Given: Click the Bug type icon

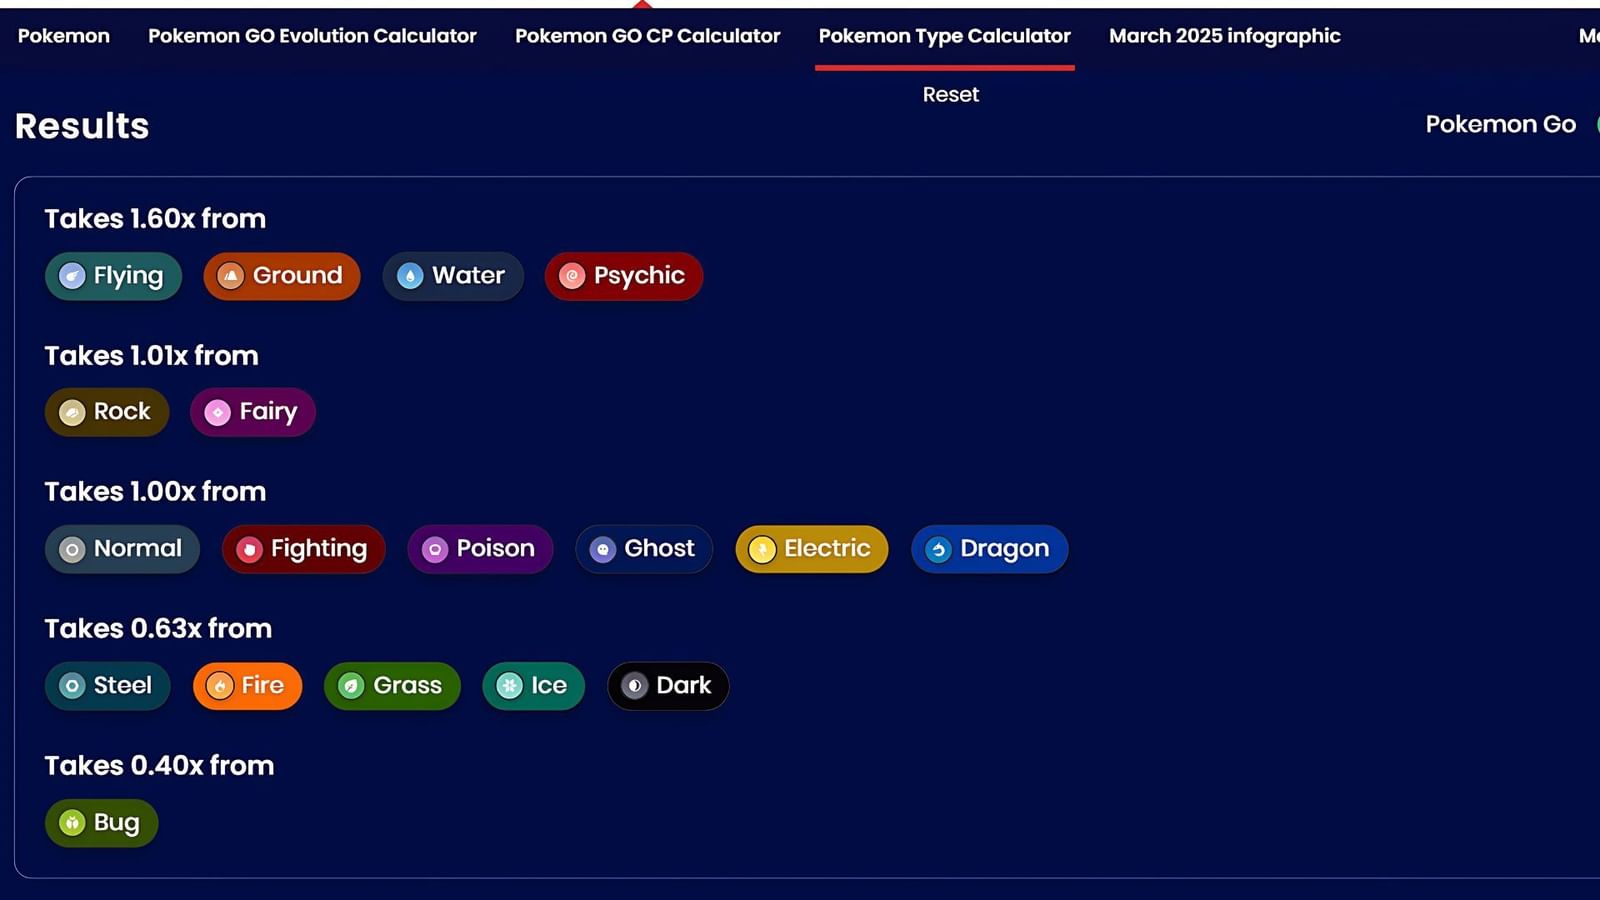Looking at the screenshot, I should [x=71, y=822].
